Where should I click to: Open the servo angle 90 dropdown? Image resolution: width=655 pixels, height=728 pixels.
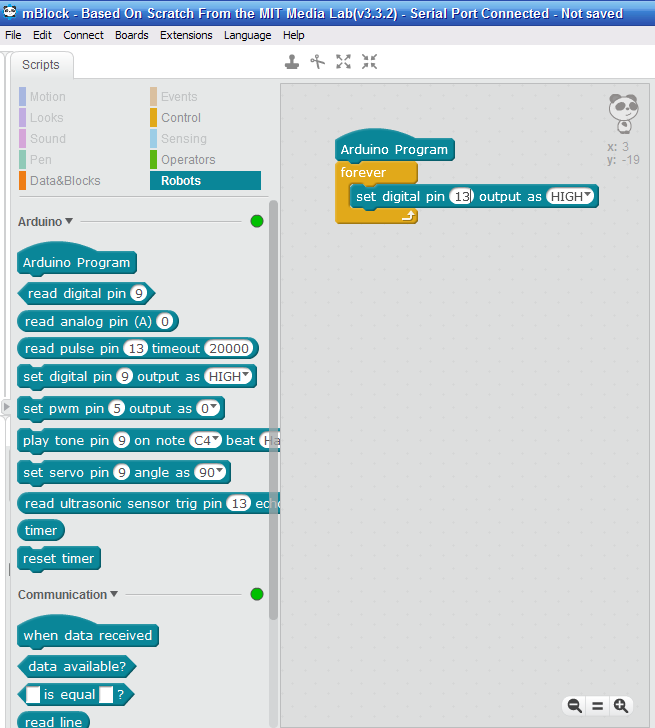[210, 472]
